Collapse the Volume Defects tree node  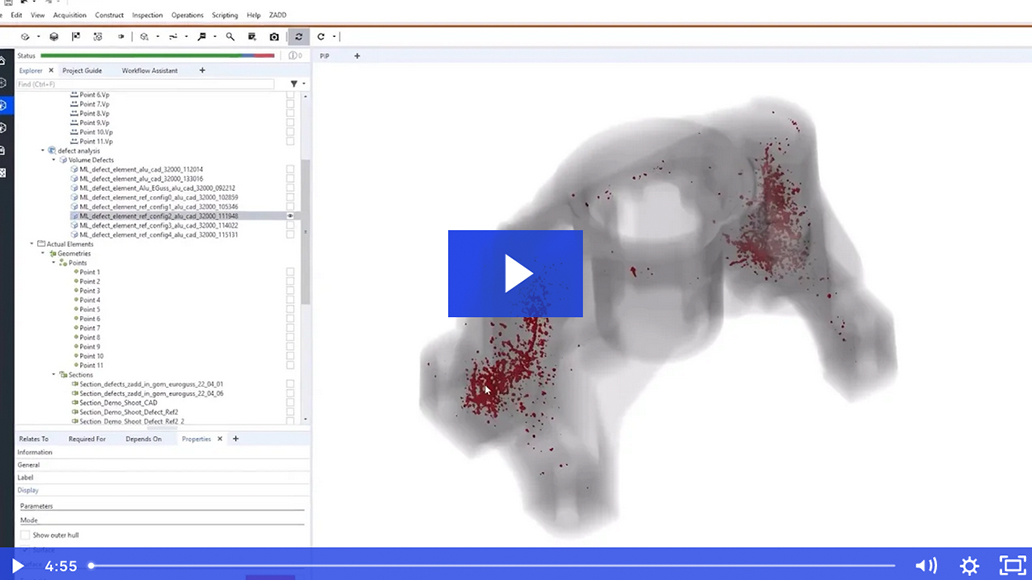click(x=53, y=160)
